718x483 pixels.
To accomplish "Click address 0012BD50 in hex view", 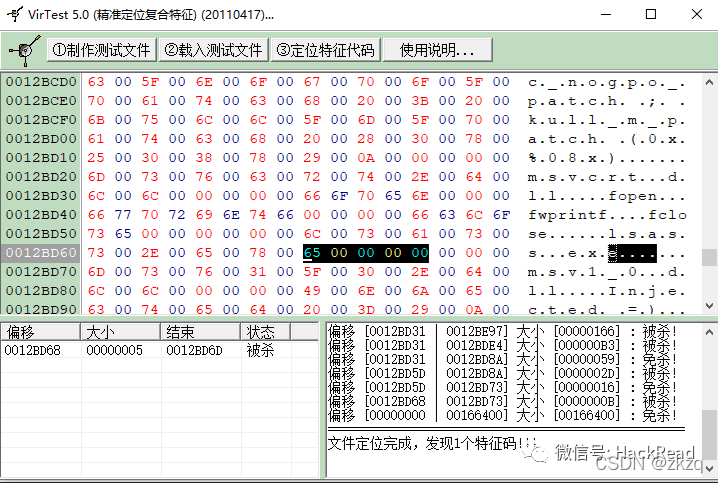I will pyautogui.click(x=41, y=234).
